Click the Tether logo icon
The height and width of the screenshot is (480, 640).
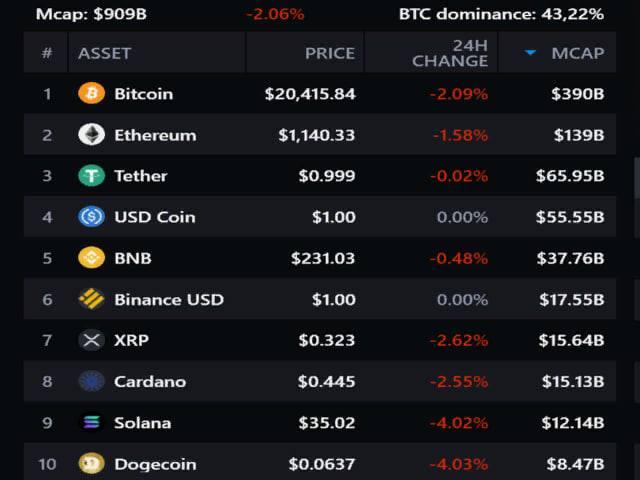coord(91,176)
